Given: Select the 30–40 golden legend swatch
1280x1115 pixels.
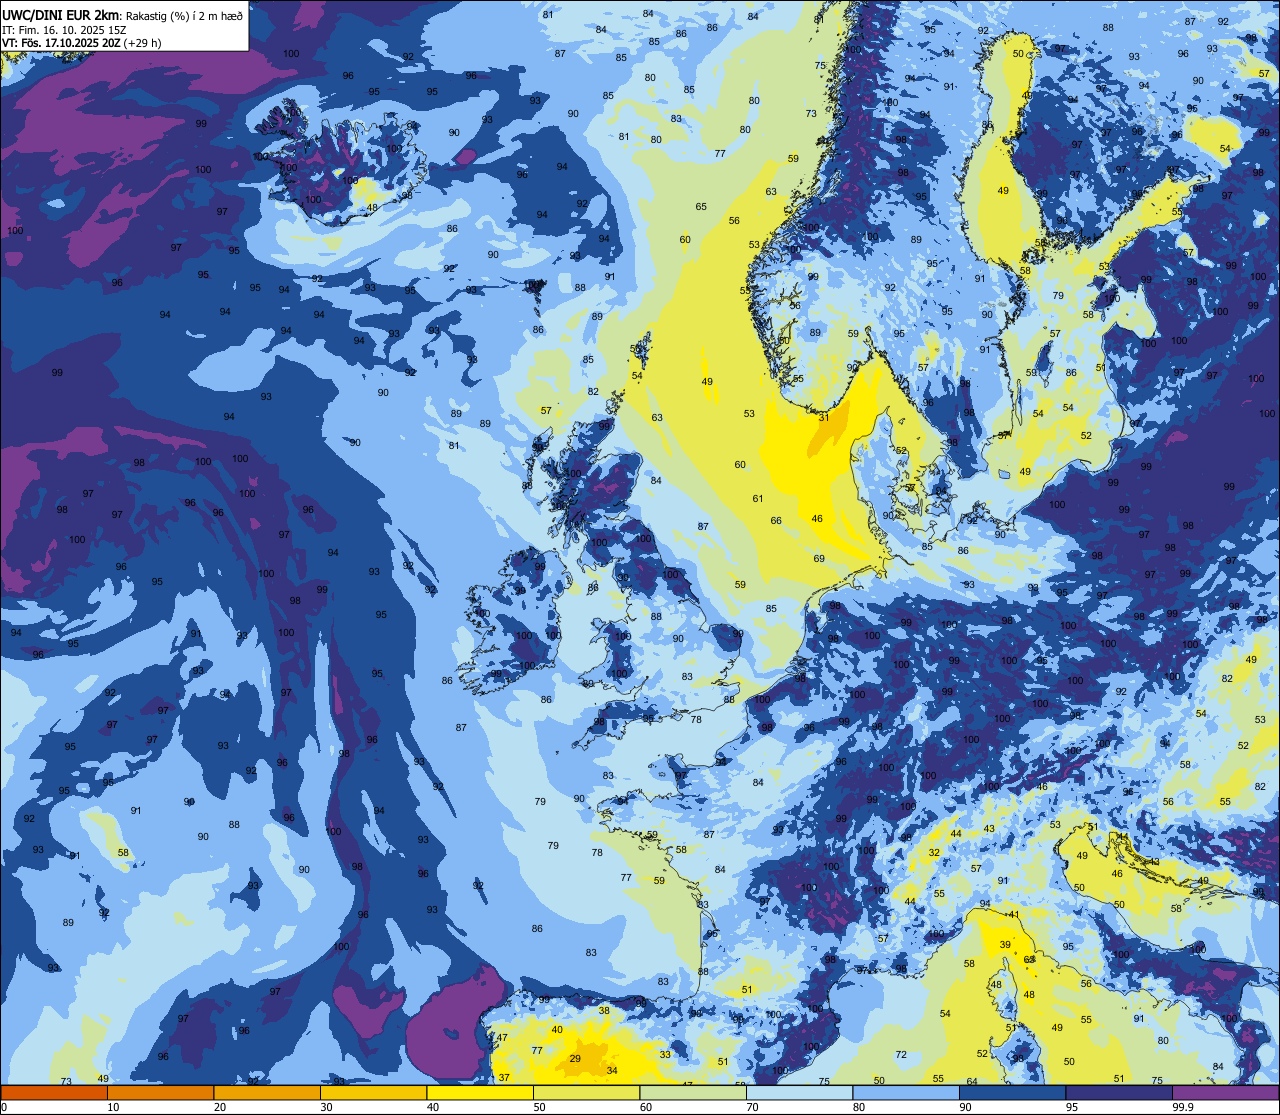Looking at the screenshot, I should (373, 1092).
